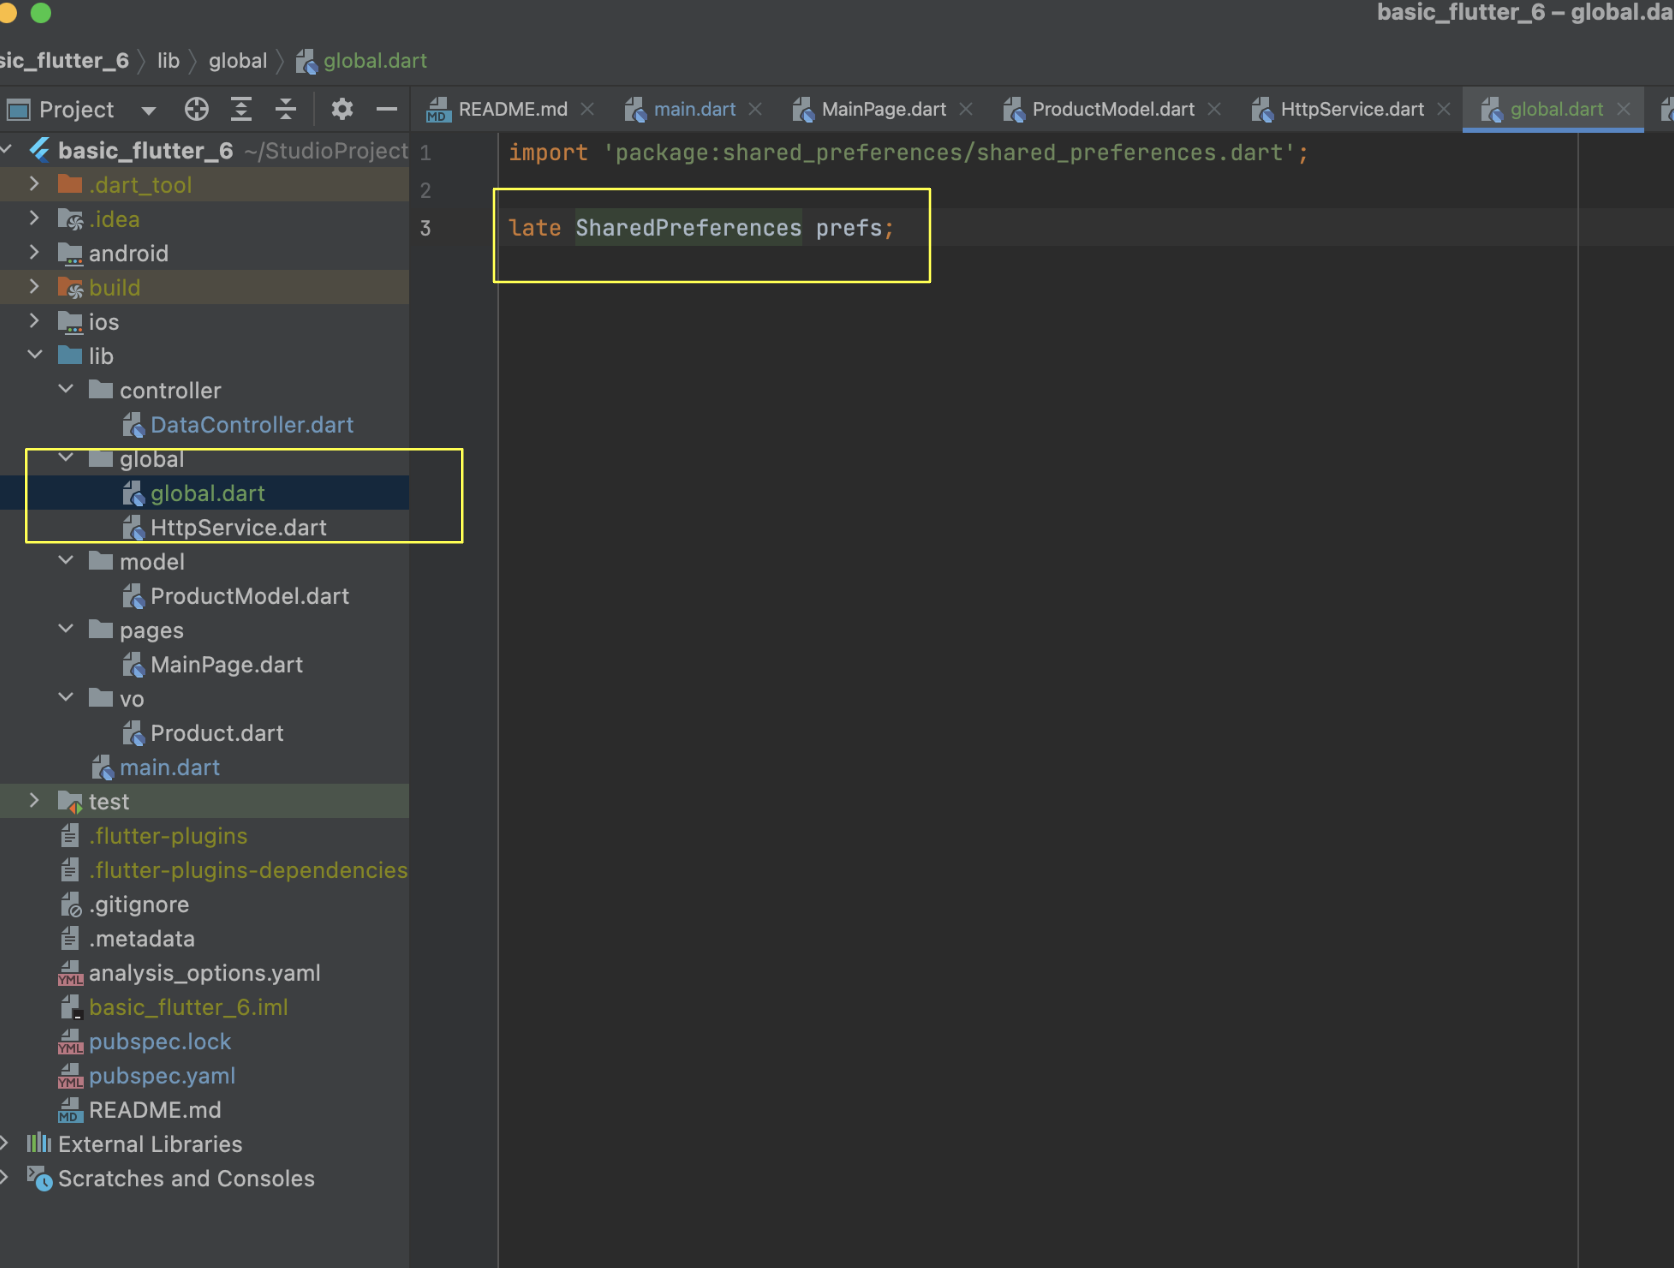Close the HttpService.dart tab

coord(1444,109)
